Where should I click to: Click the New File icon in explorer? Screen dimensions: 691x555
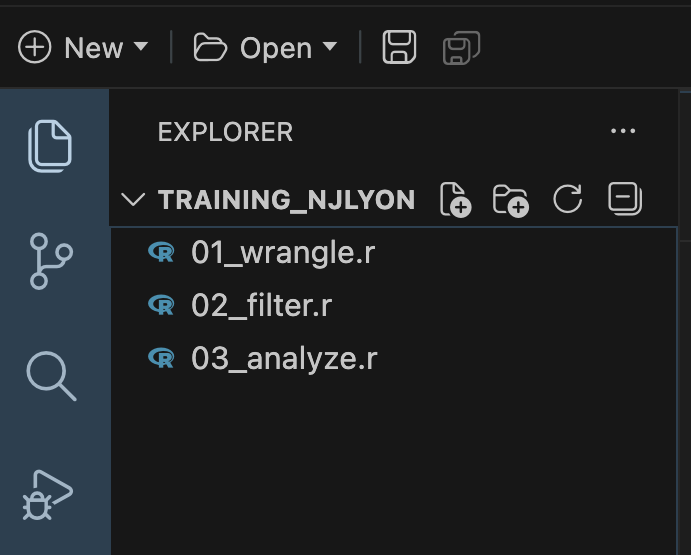click(x=455, y=199)
